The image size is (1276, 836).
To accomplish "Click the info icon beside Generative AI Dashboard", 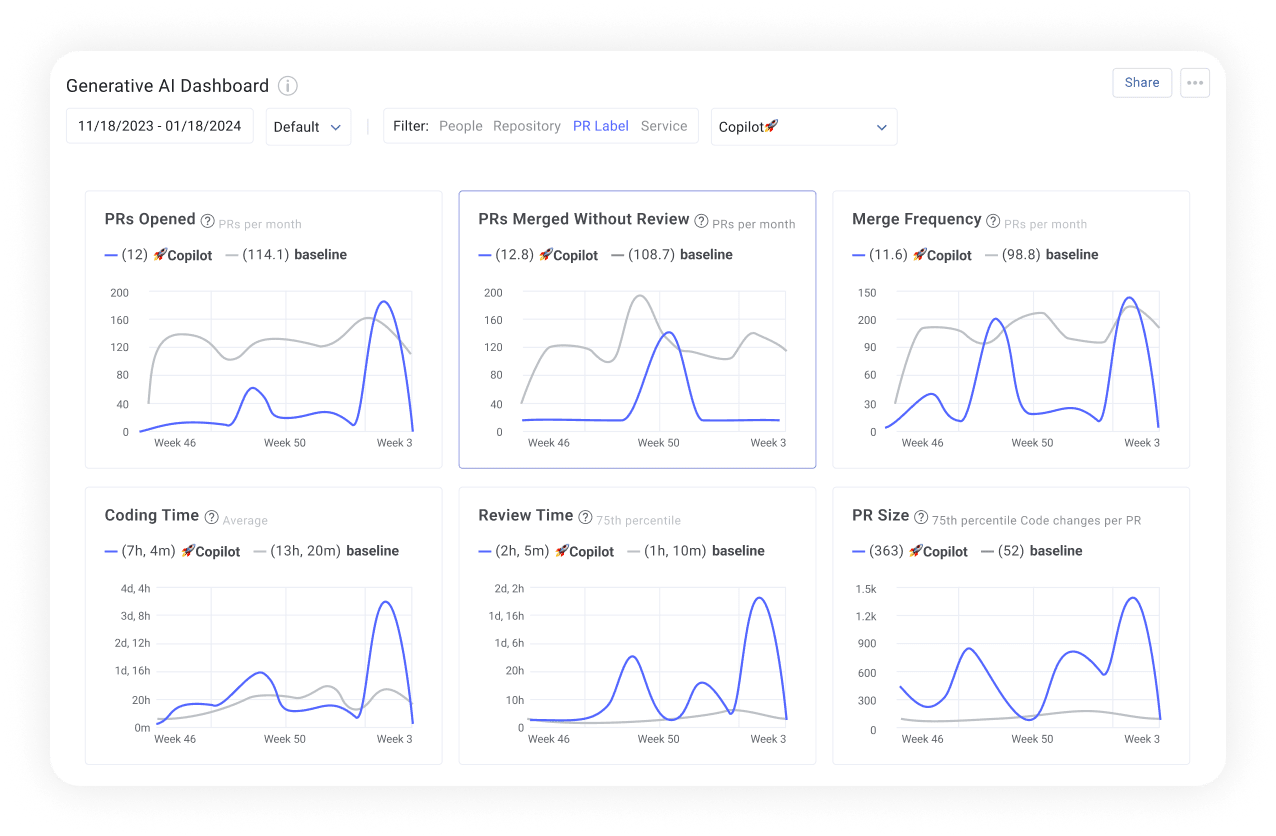I will [x=287, y=86].
